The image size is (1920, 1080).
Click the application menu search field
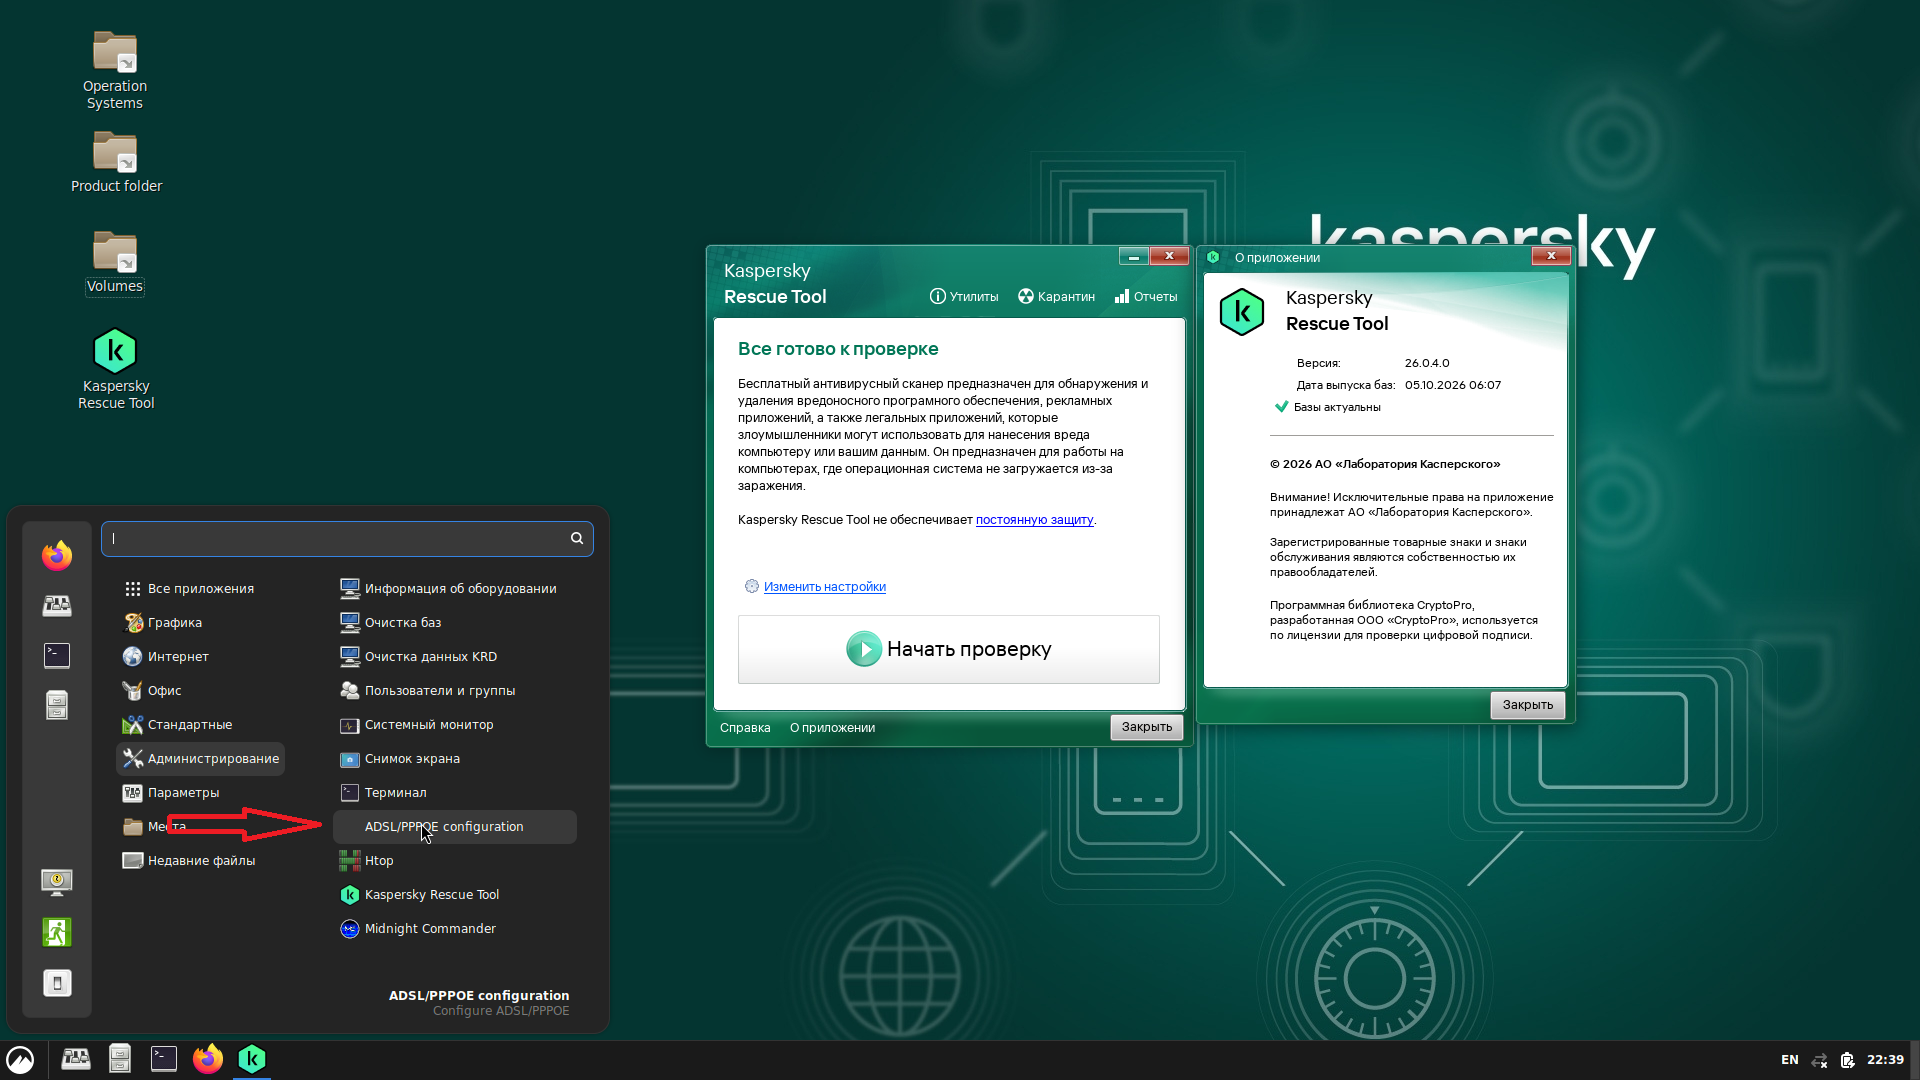point(347,538)
